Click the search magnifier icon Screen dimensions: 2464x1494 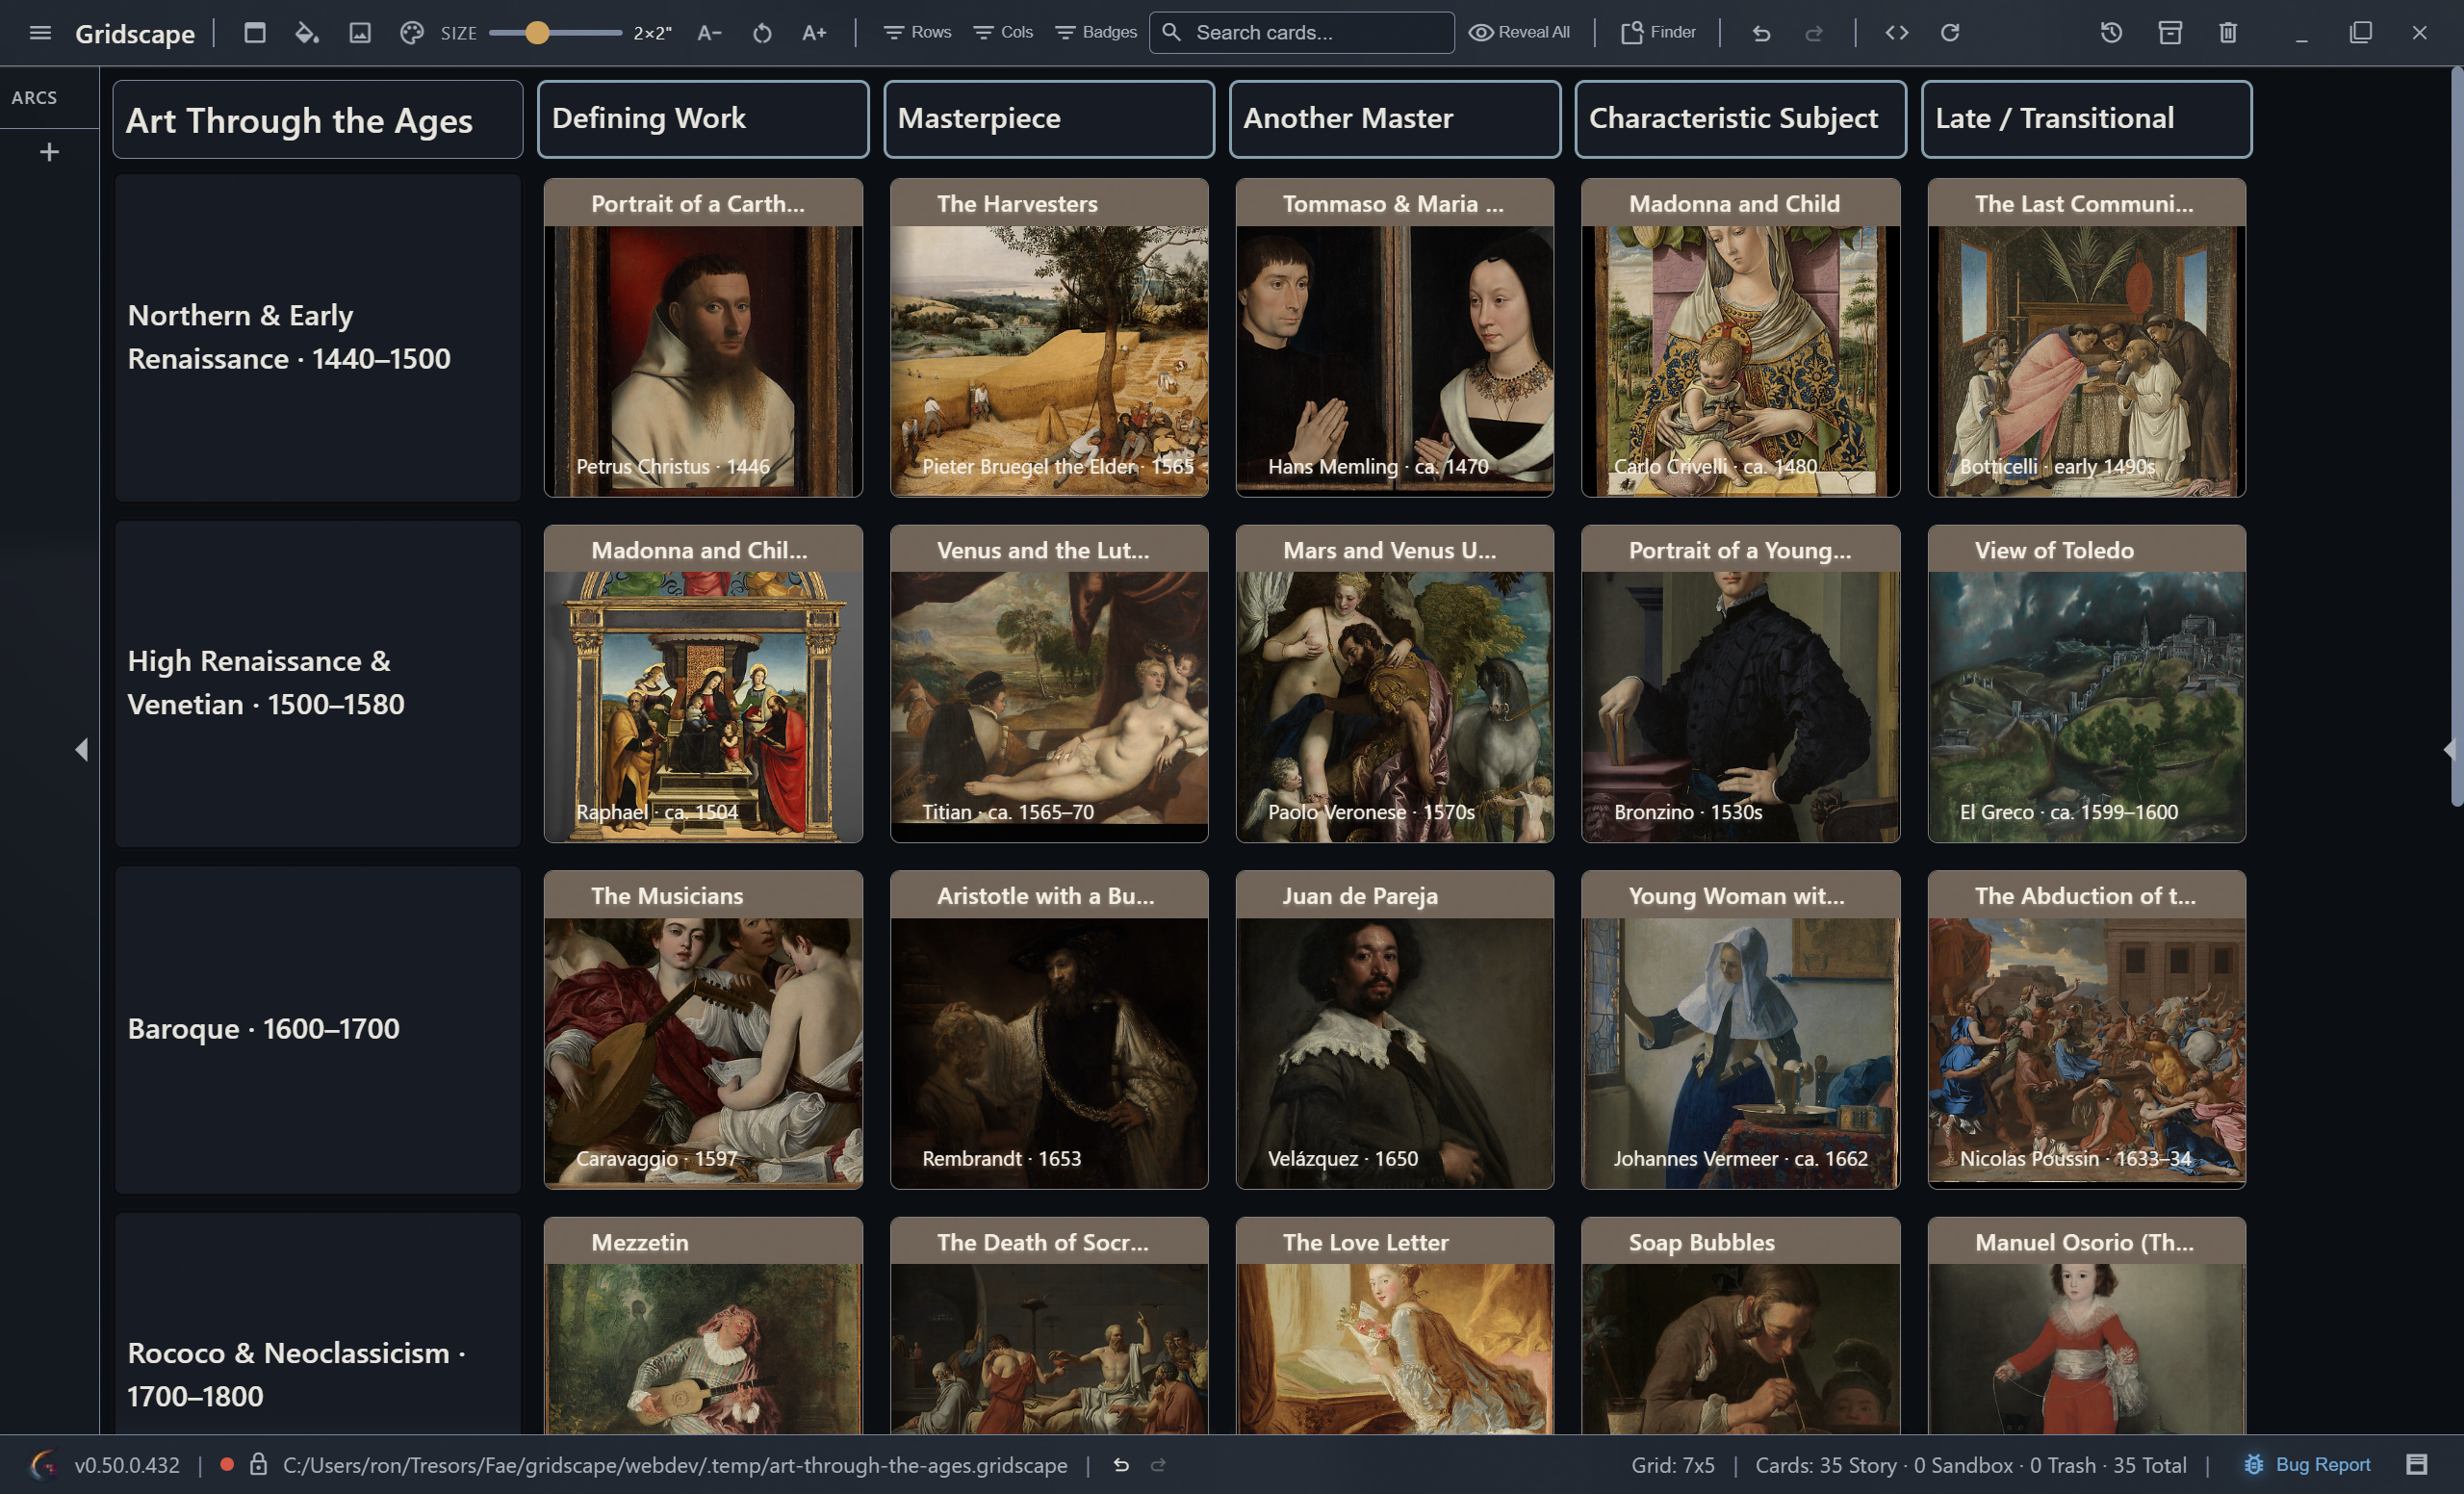click(1172, 32)
